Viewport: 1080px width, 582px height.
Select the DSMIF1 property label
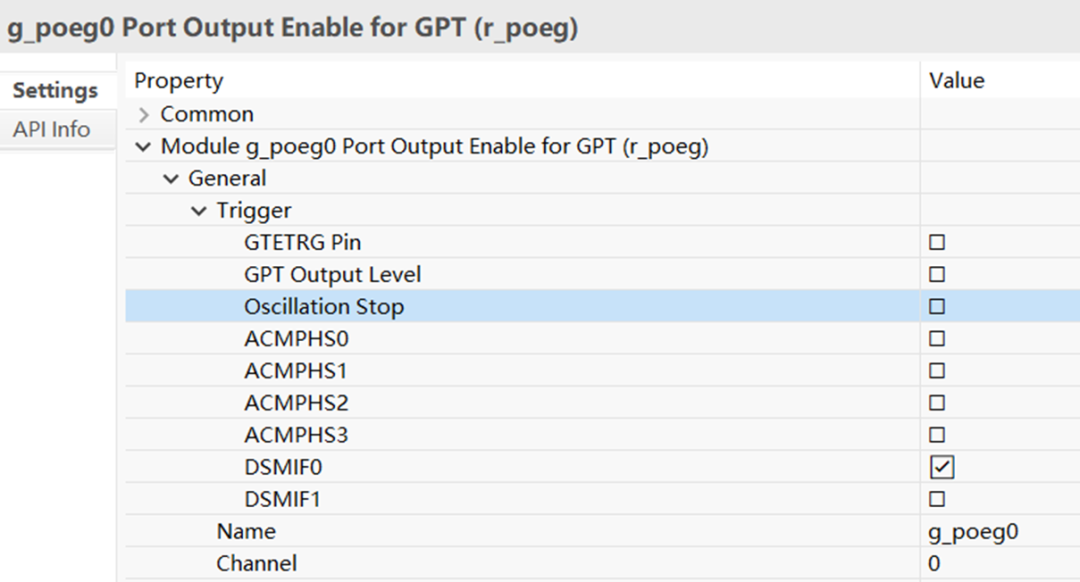282,499
